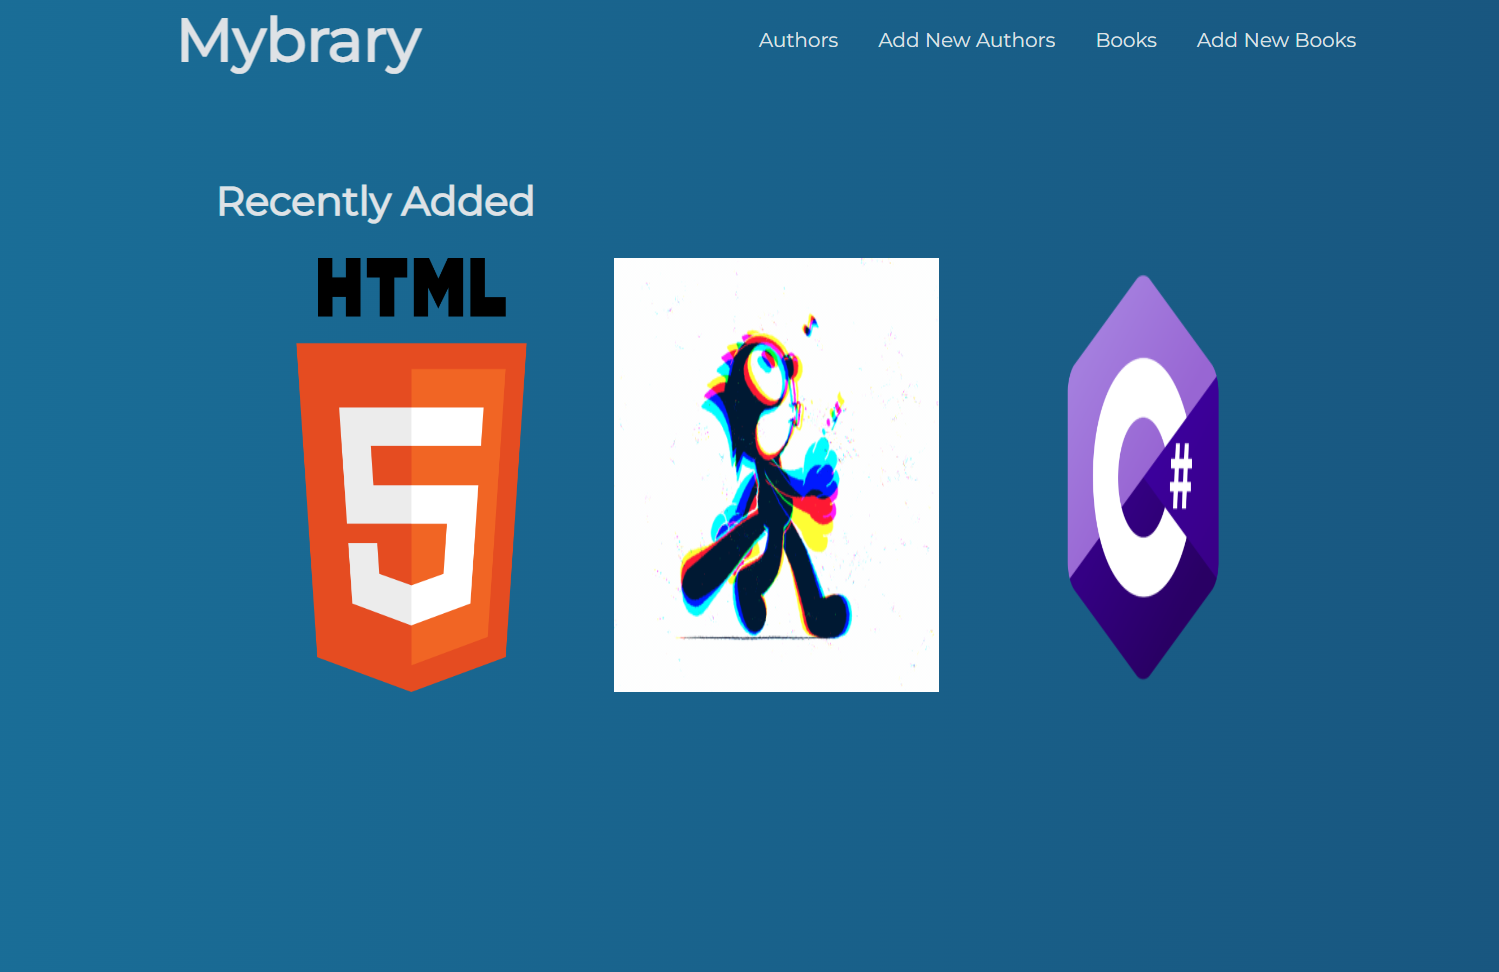Screen dimensions: 1499x972
Task: Click the Recently Added heading
Action: click(x=375, y=201)
